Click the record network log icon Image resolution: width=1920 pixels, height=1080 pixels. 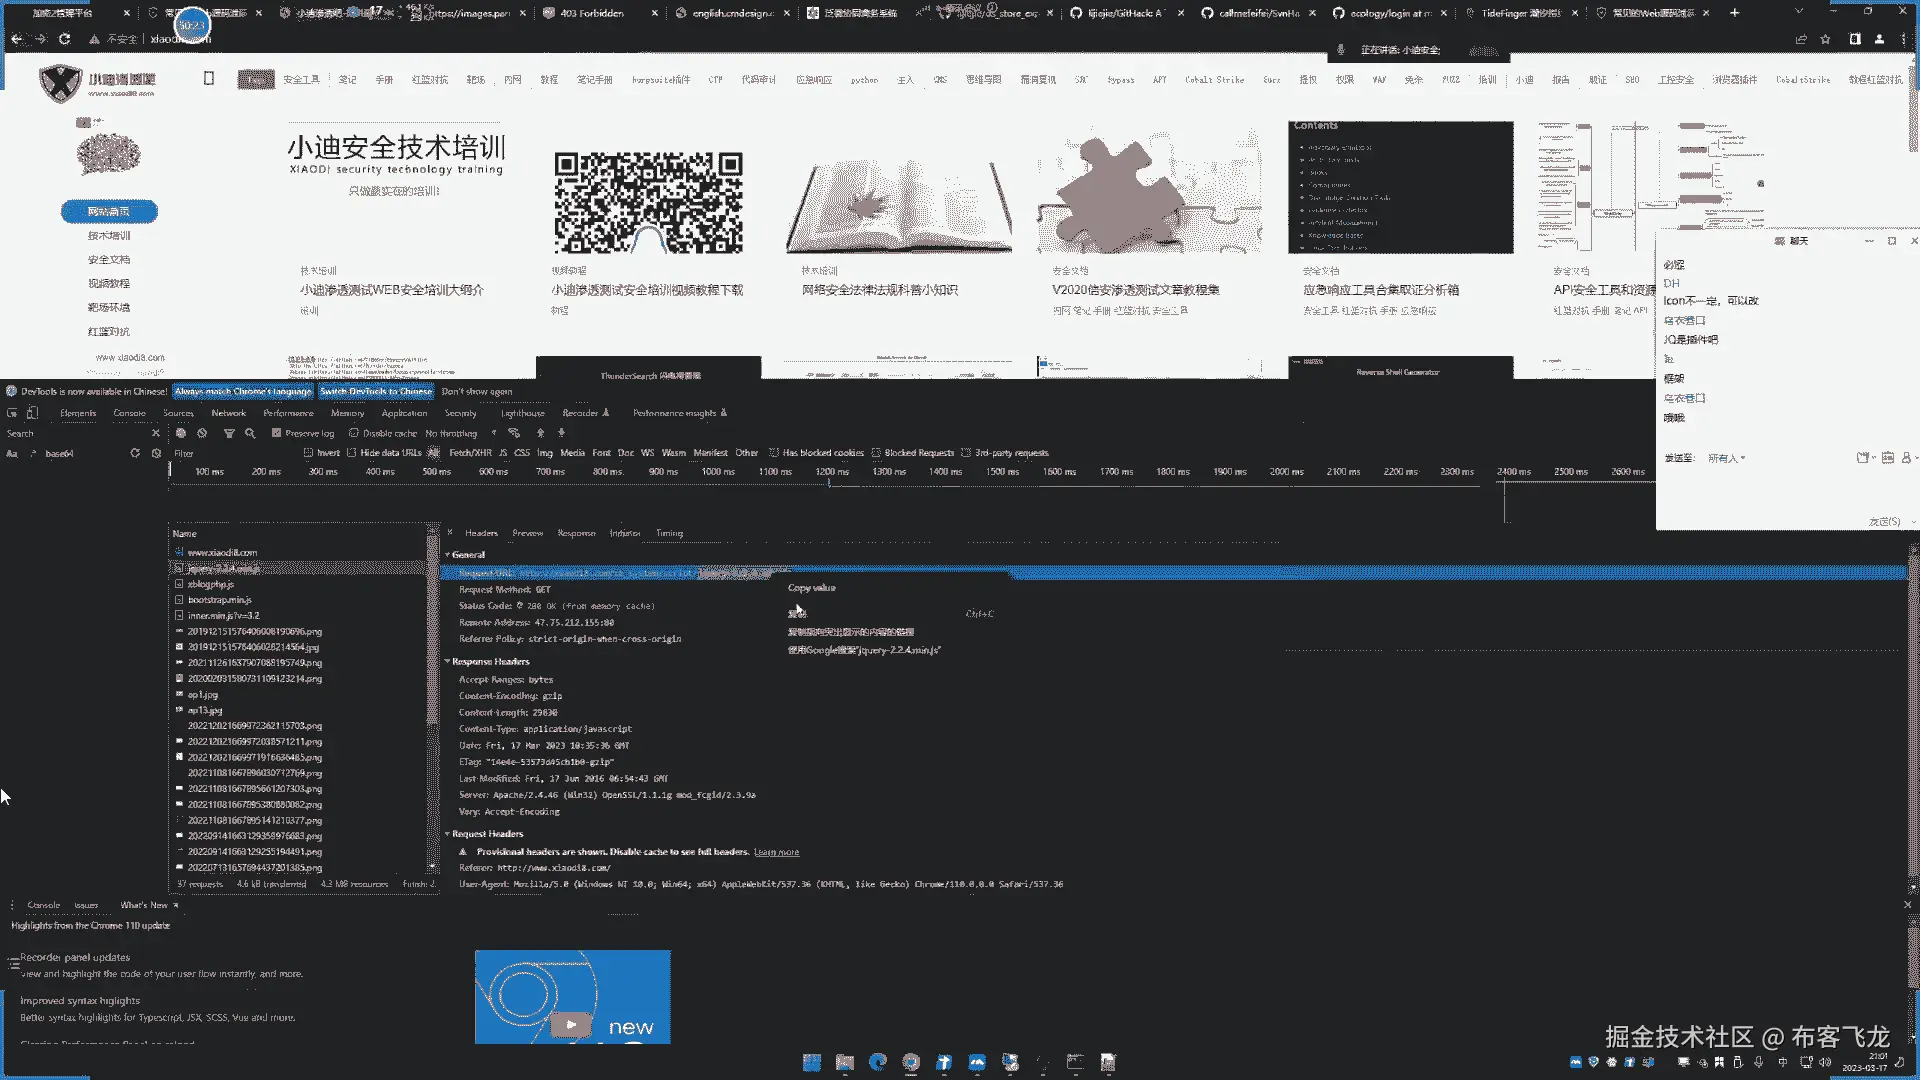(x=181, y=433)
